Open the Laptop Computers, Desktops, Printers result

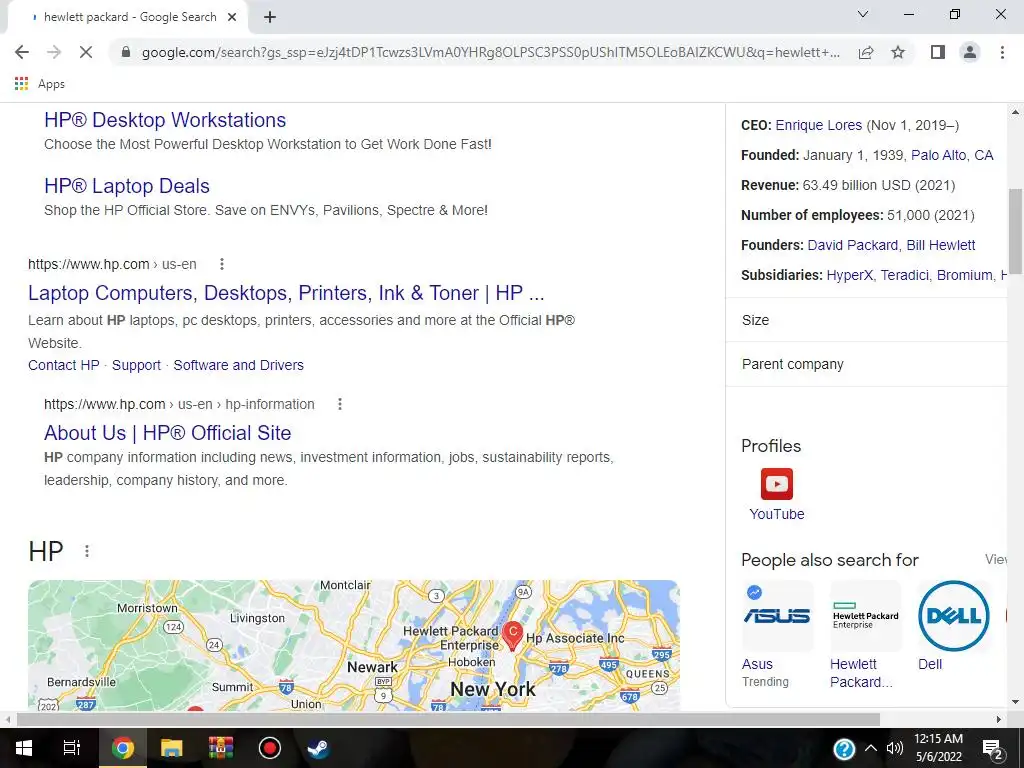coord(286,293)
